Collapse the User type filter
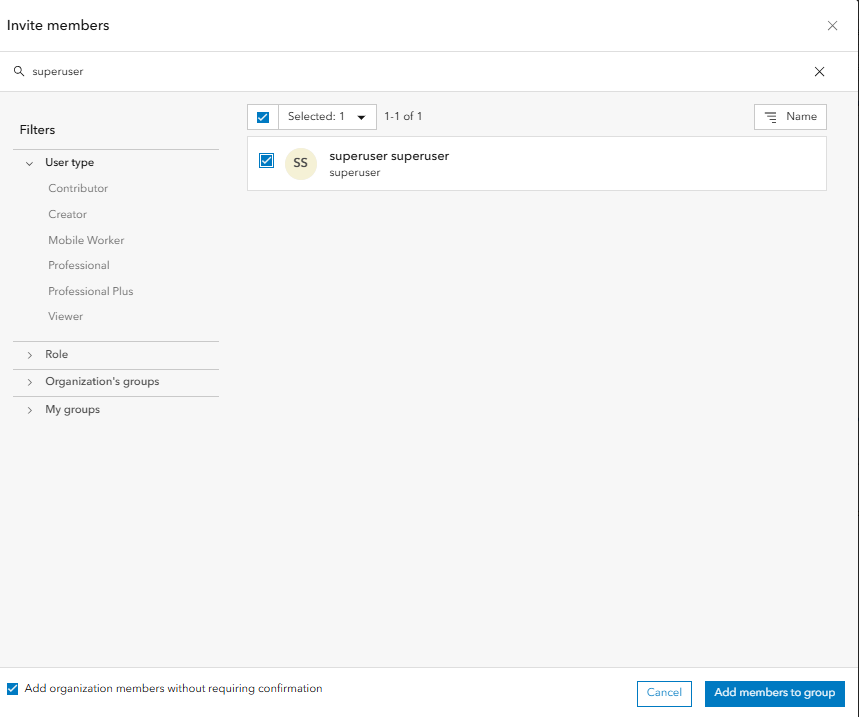The height and width of the screenshot is (717, 859). [x=30, y=163]
